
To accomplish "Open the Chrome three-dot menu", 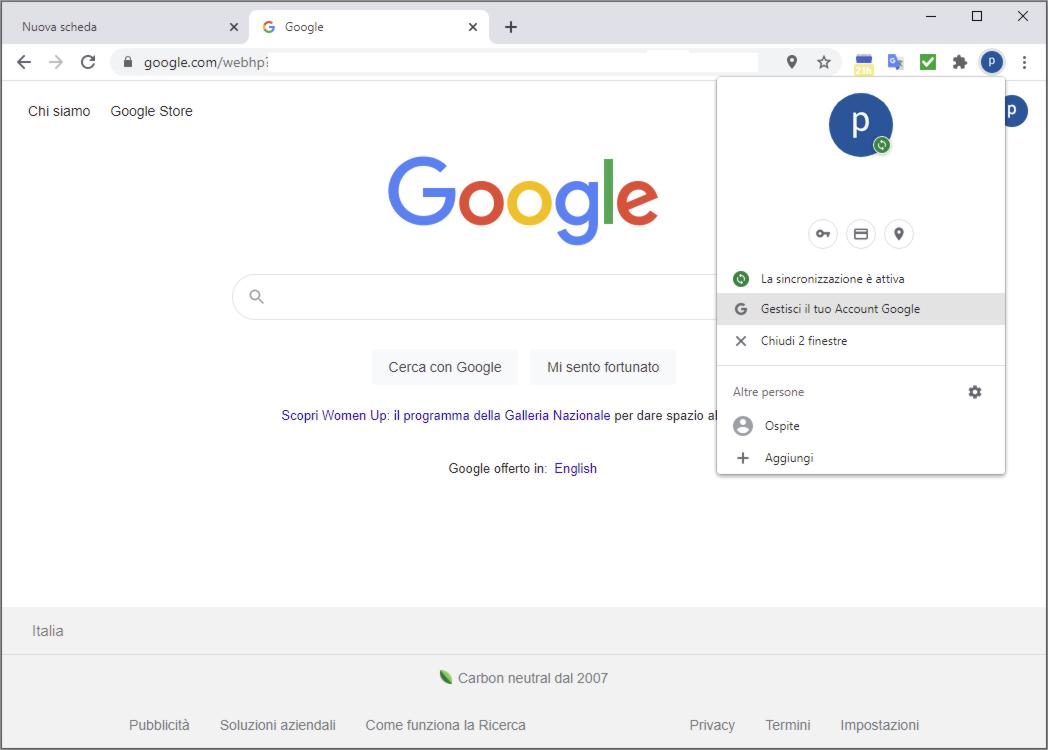I will click(x=1024, y=62).
